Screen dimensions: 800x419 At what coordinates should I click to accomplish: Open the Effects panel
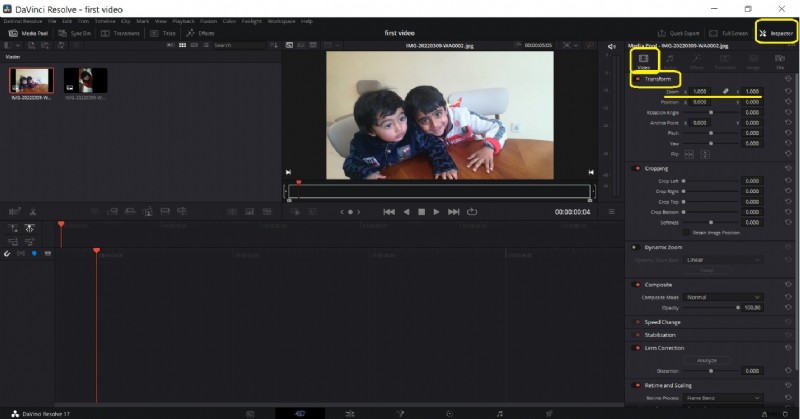click(200, 33)
